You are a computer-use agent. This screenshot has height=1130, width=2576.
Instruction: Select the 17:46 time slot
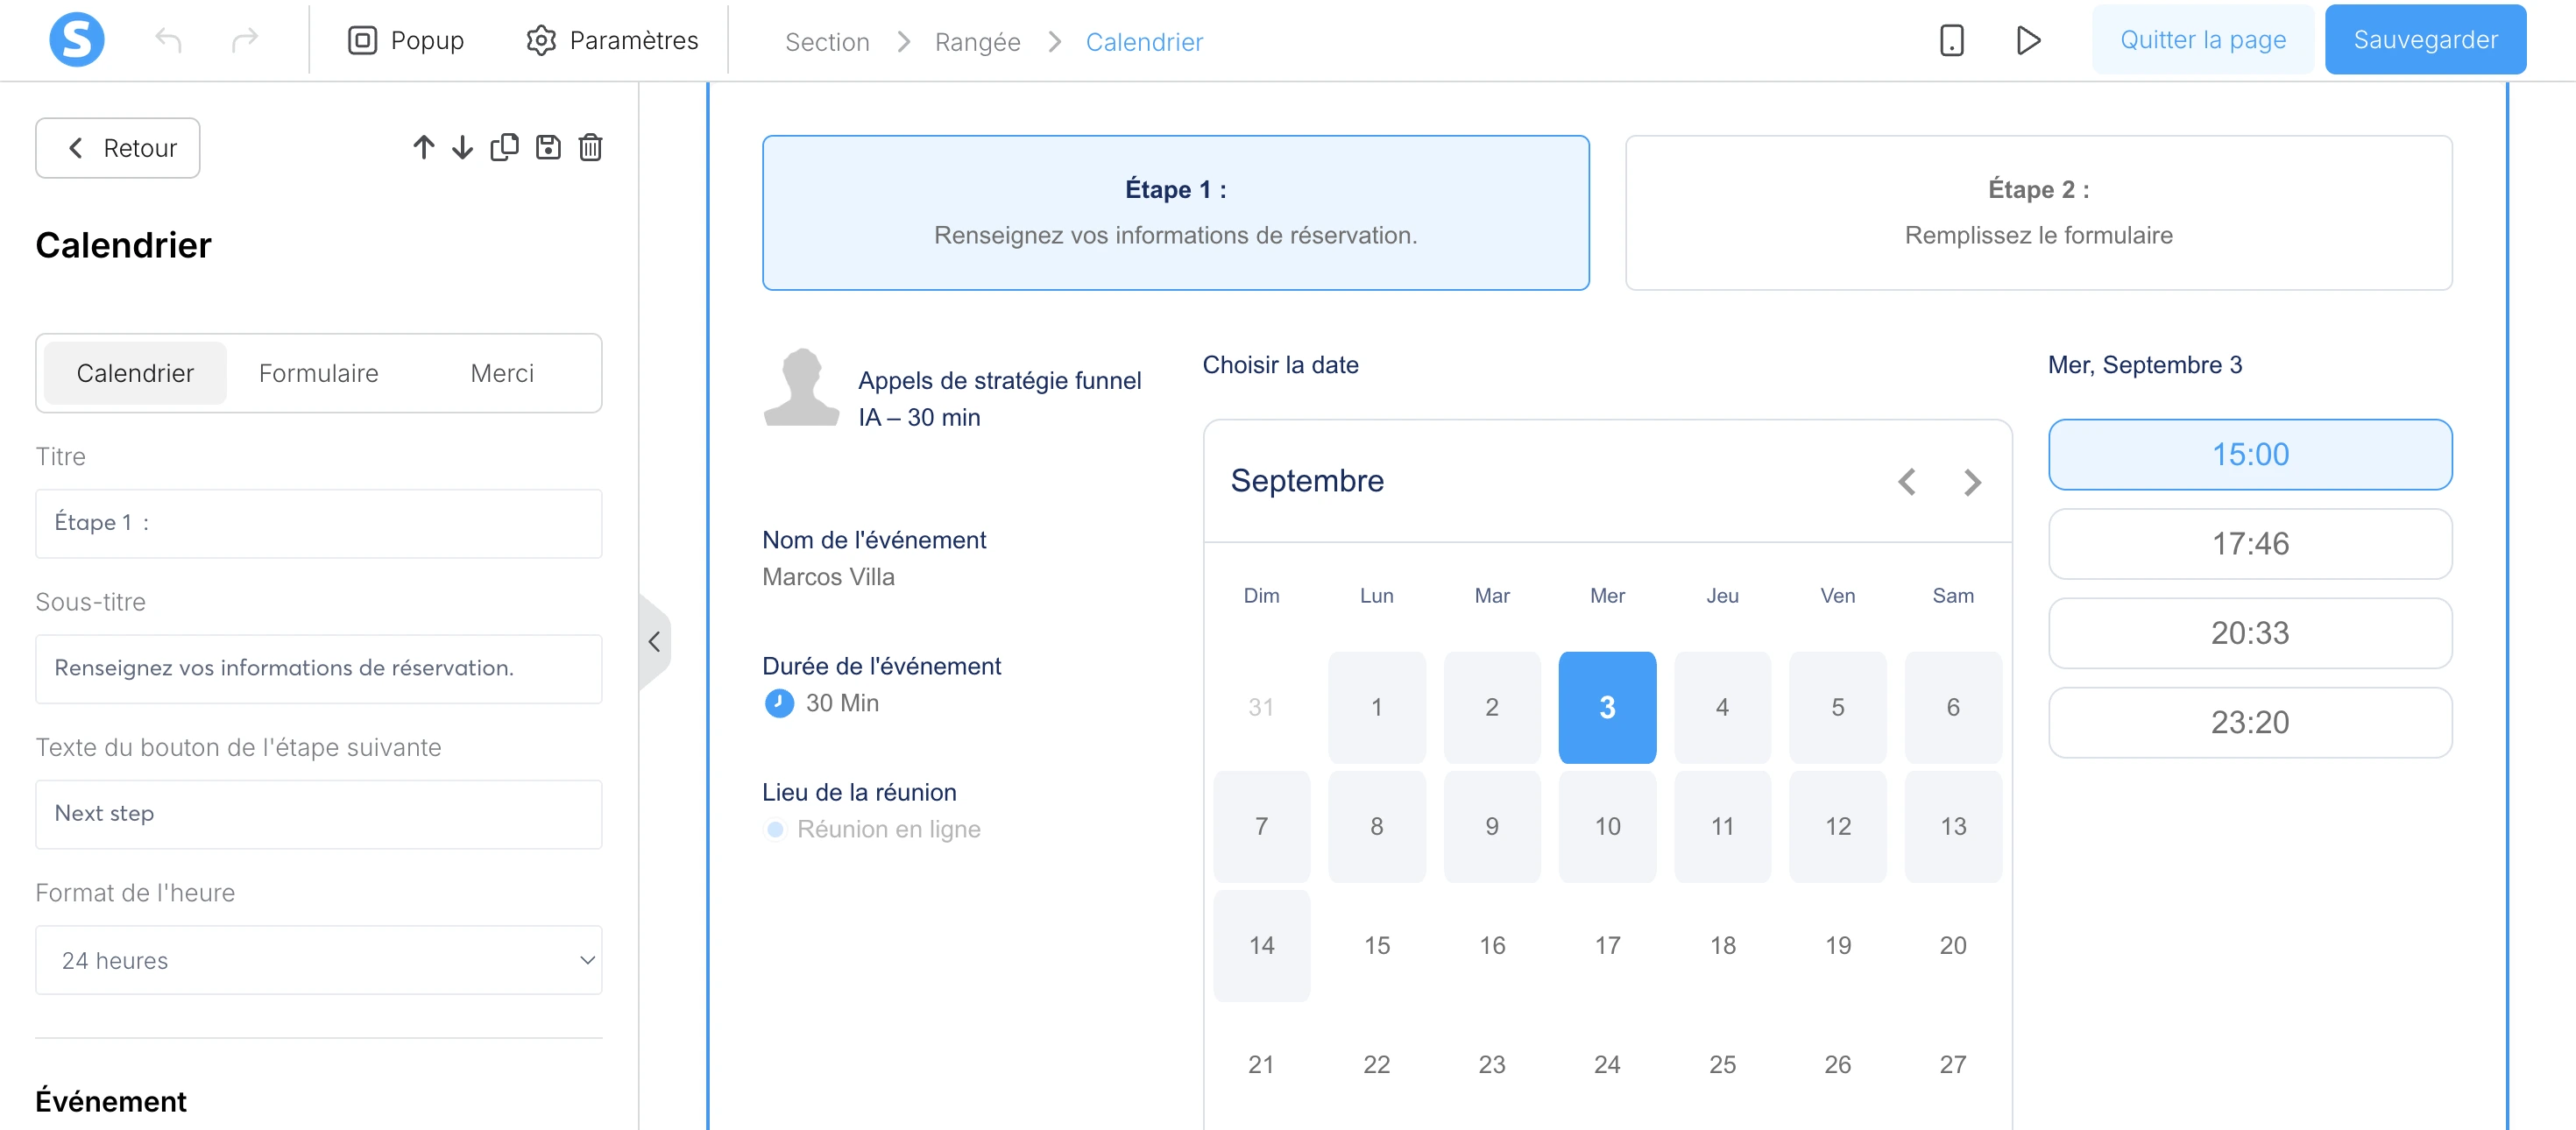(x=2249, y=544)
